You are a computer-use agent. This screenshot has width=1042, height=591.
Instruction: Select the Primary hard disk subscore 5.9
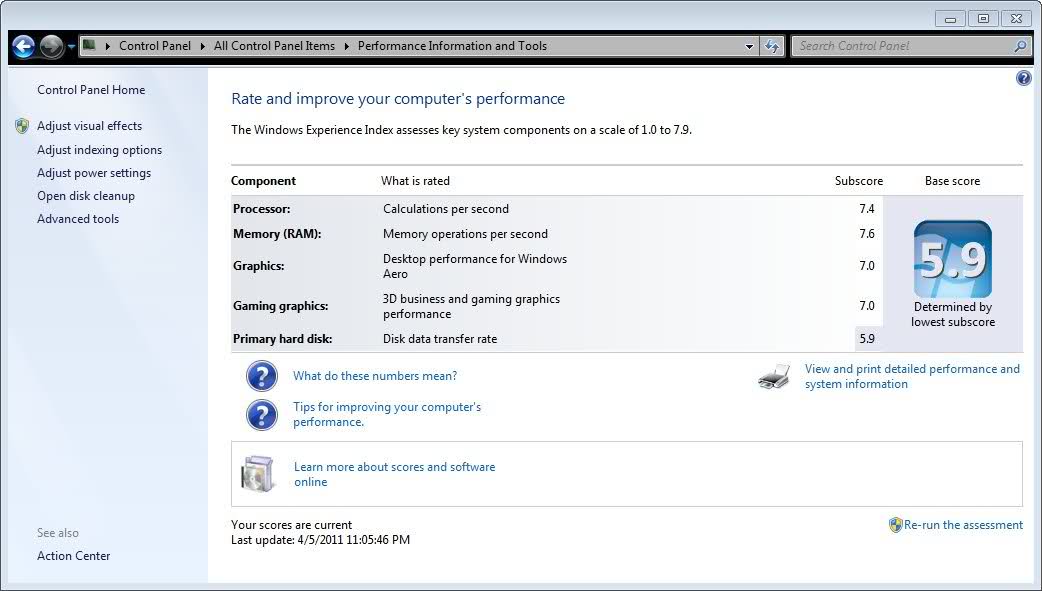point(867,339)
